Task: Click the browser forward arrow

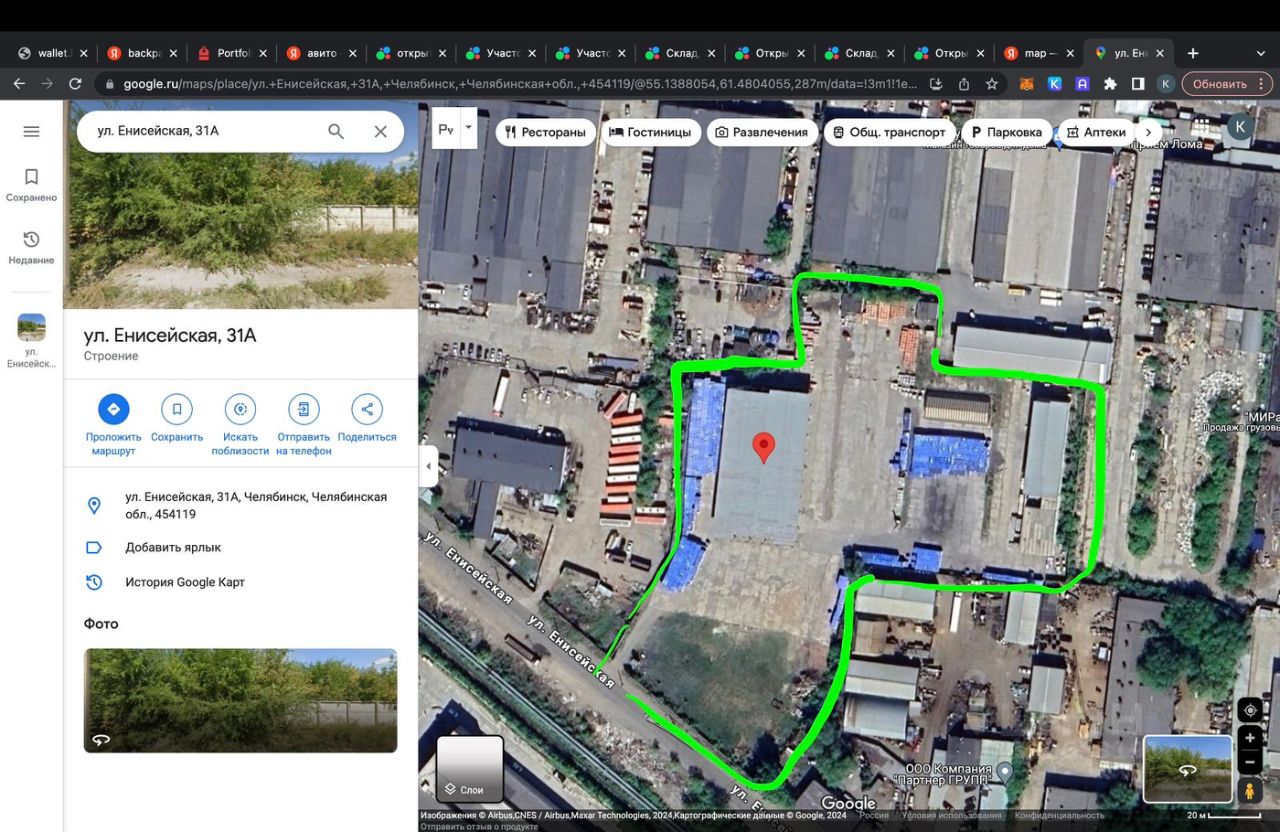Action: point(47,84)
